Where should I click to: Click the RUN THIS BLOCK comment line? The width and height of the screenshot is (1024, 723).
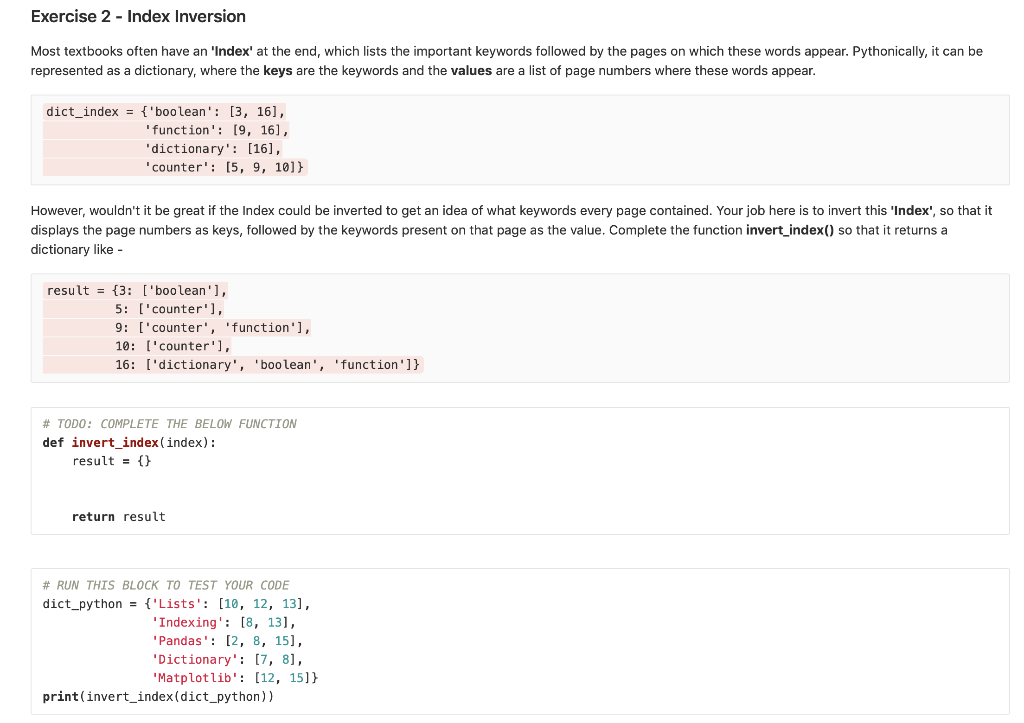[x=164, y=585]
